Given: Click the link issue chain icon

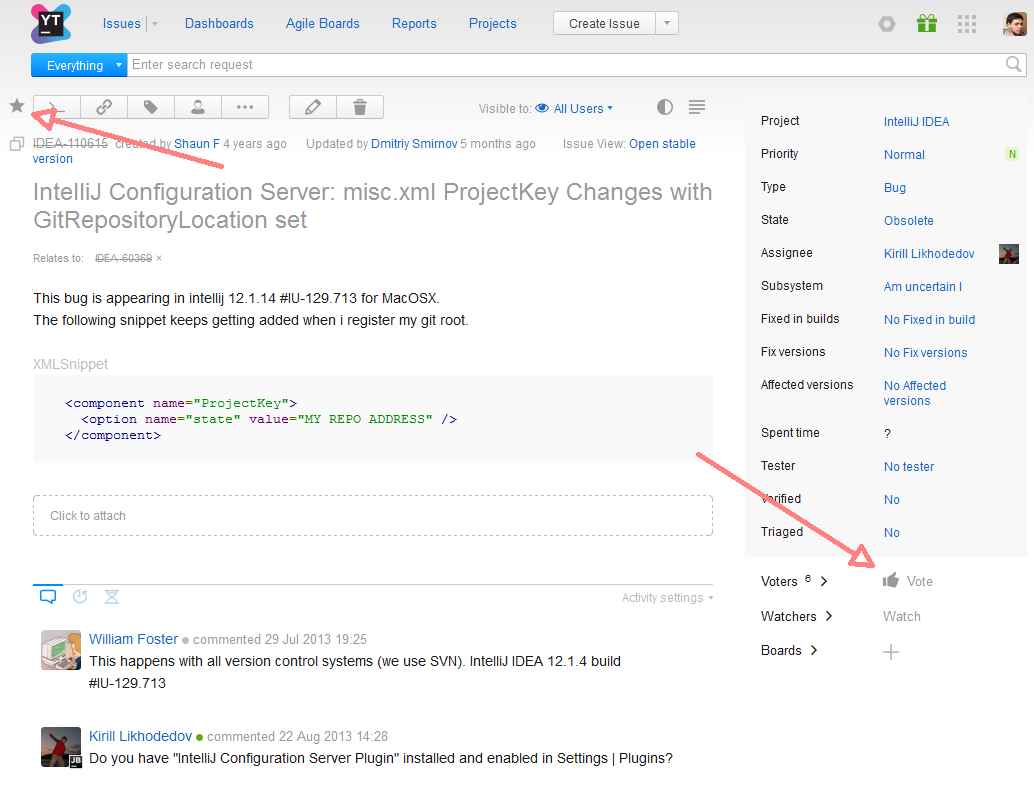Looking at the screenshot, I should [x=104, y=107].
